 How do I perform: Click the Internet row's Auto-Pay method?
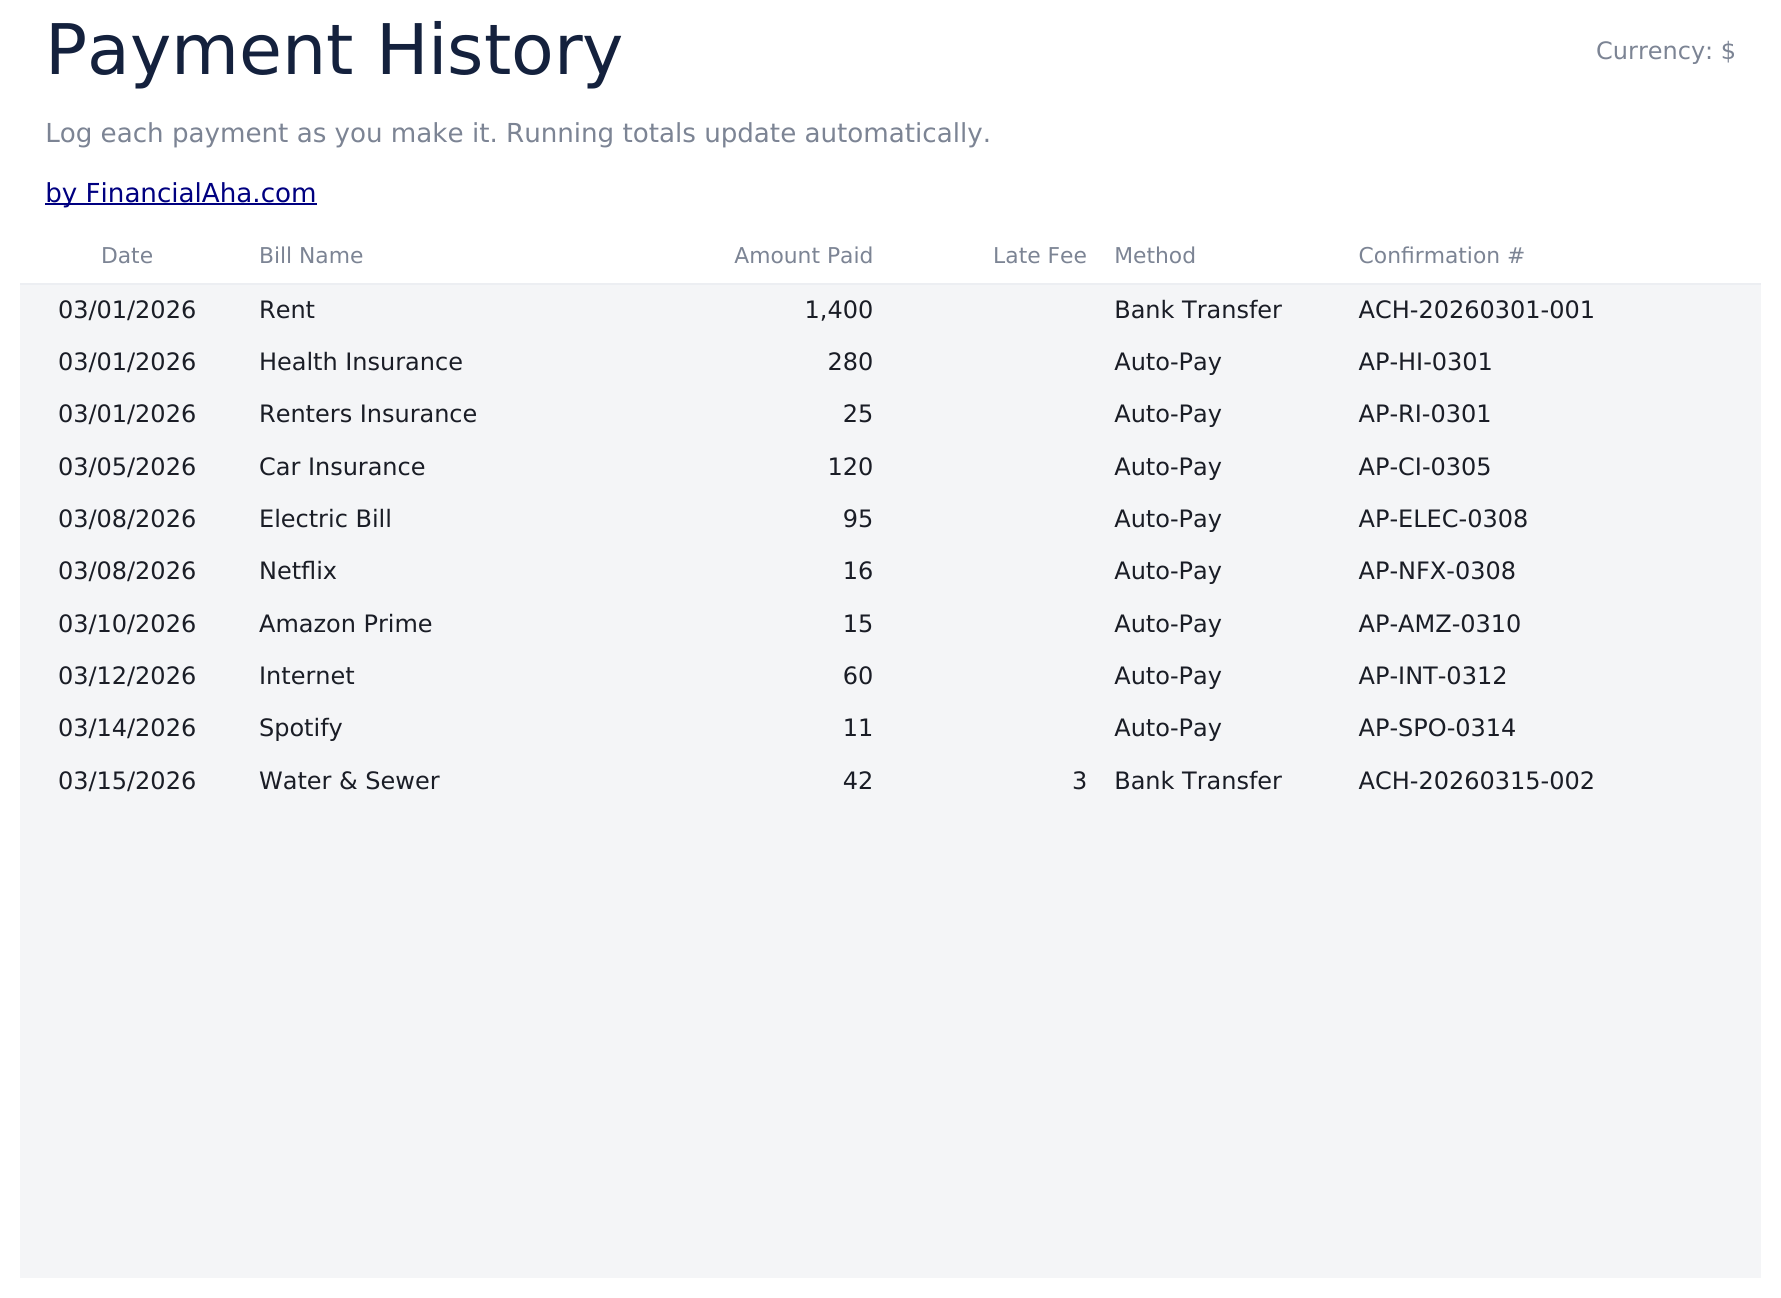point(1168,676)
